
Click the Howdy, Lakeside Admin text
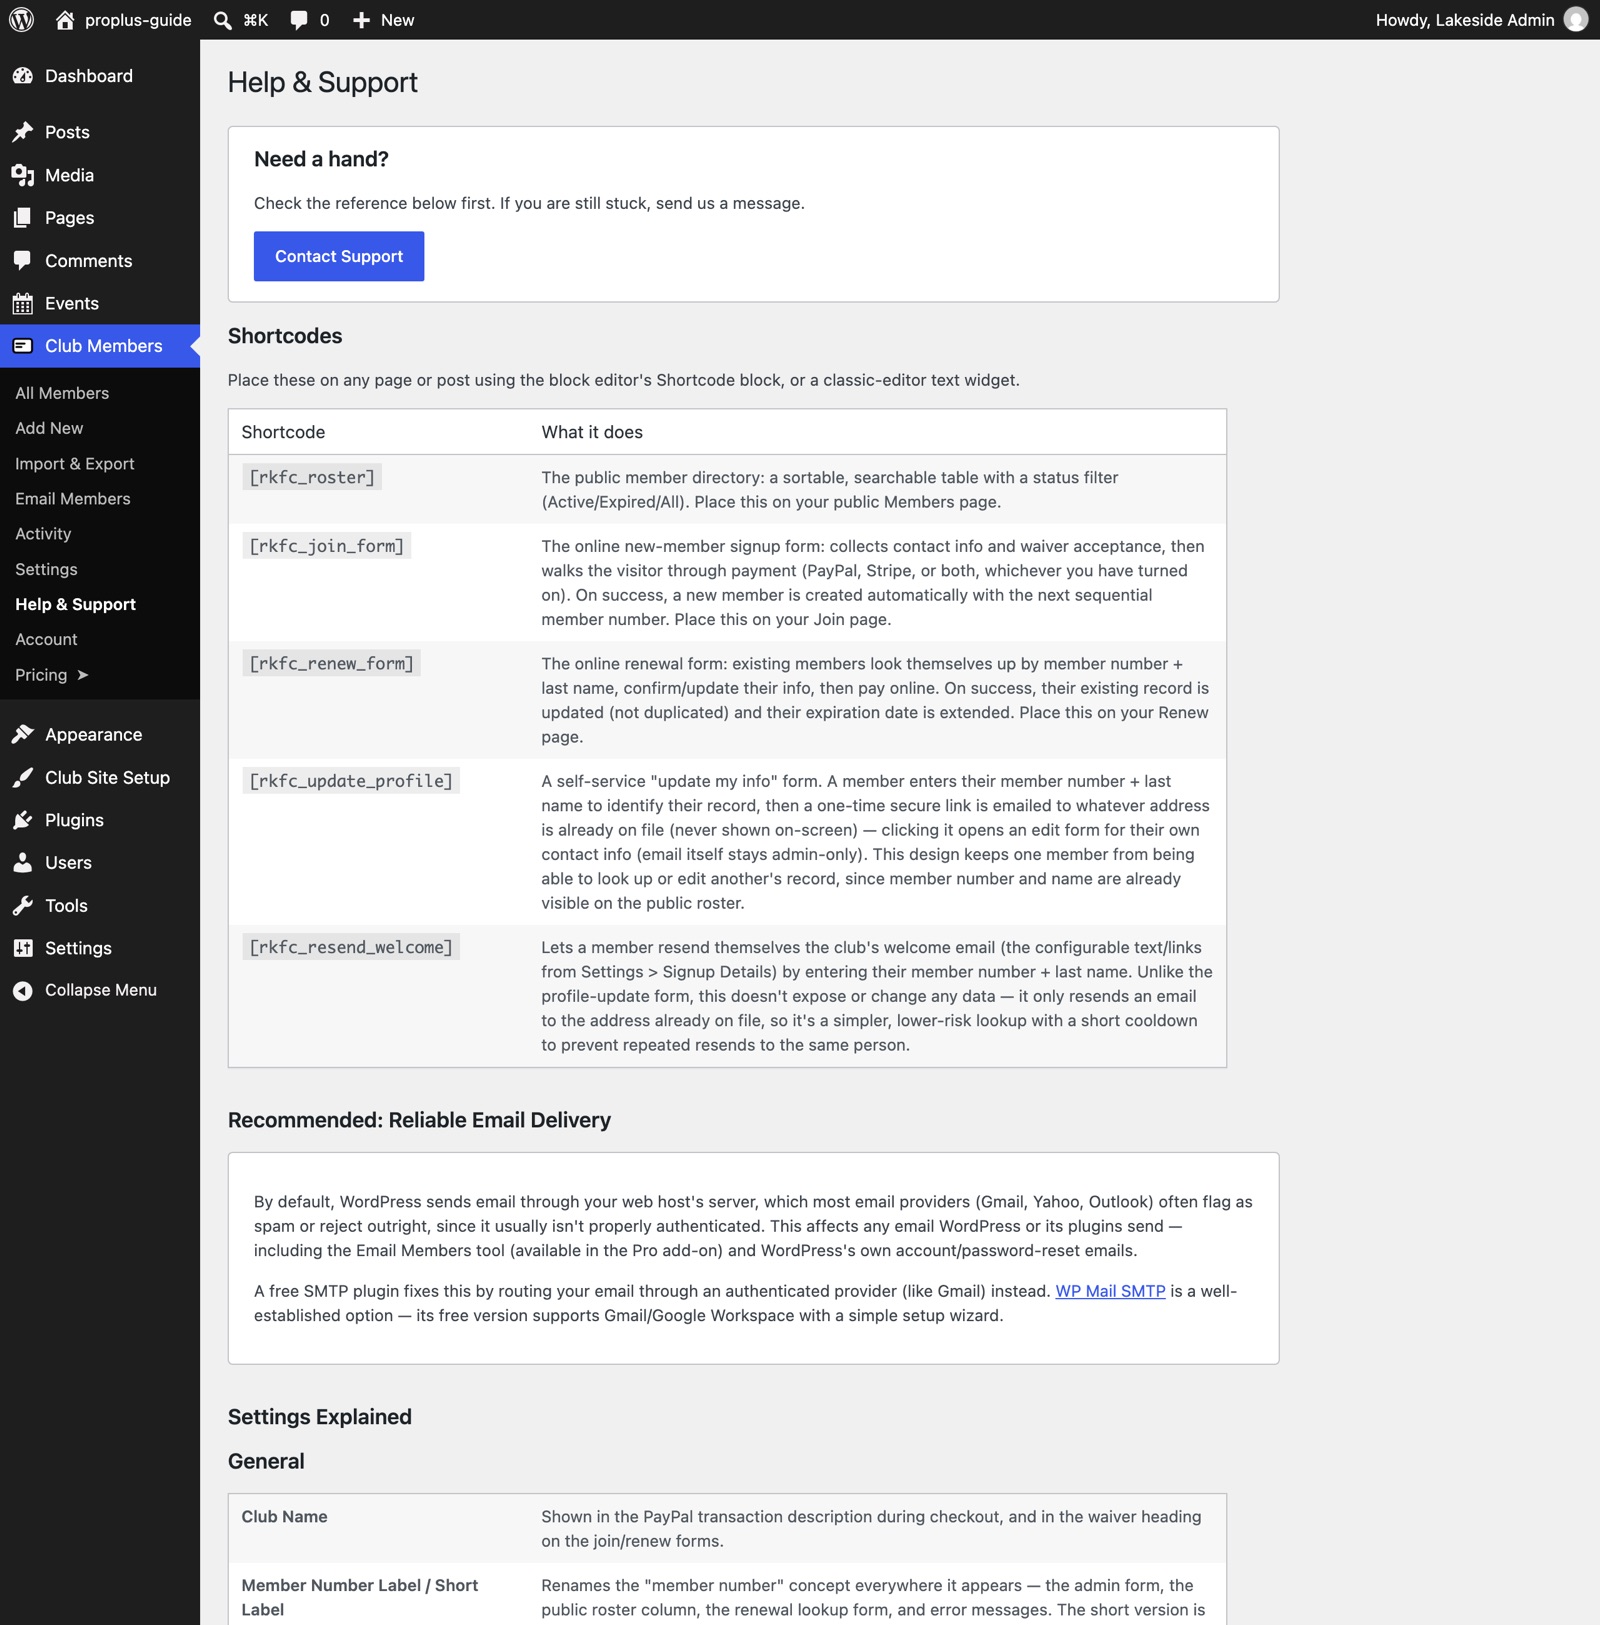[1465, 20]
